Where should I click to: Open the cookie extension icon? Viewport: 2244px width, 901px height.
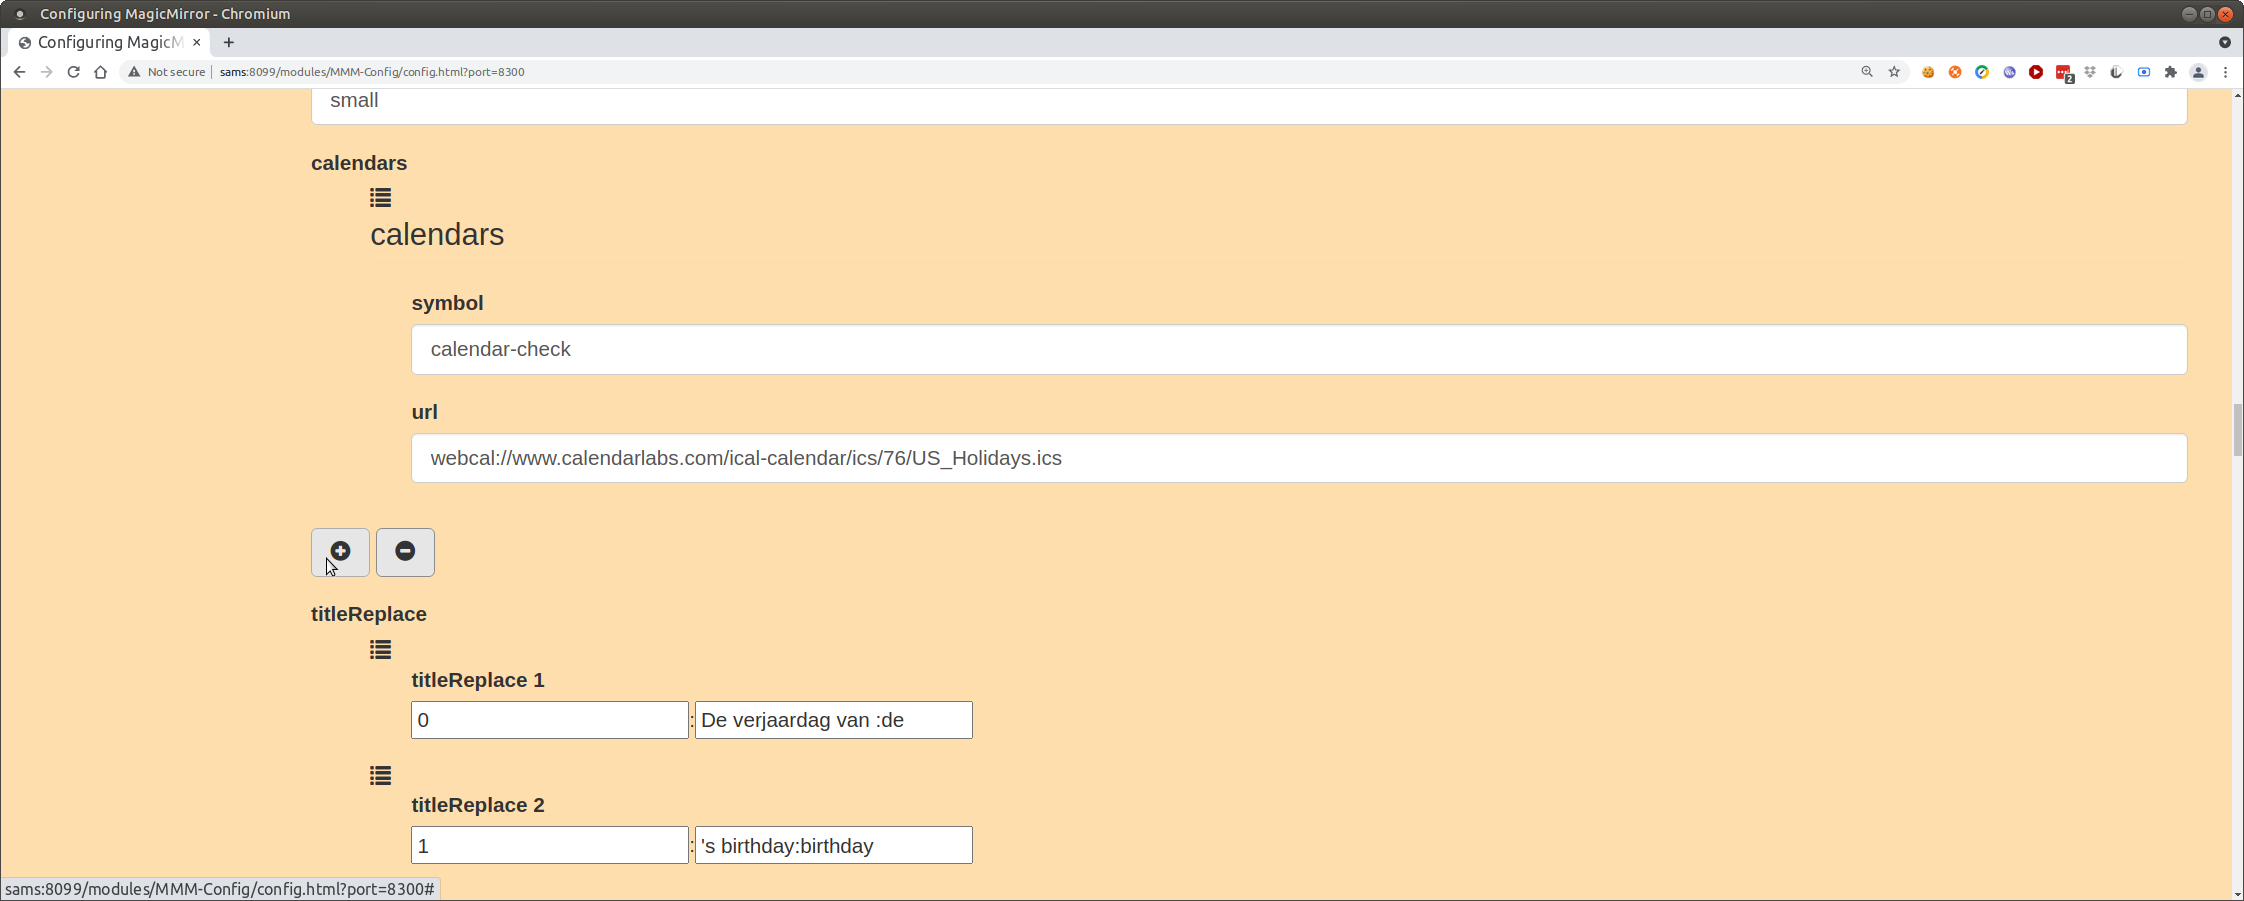(1928, 72)
